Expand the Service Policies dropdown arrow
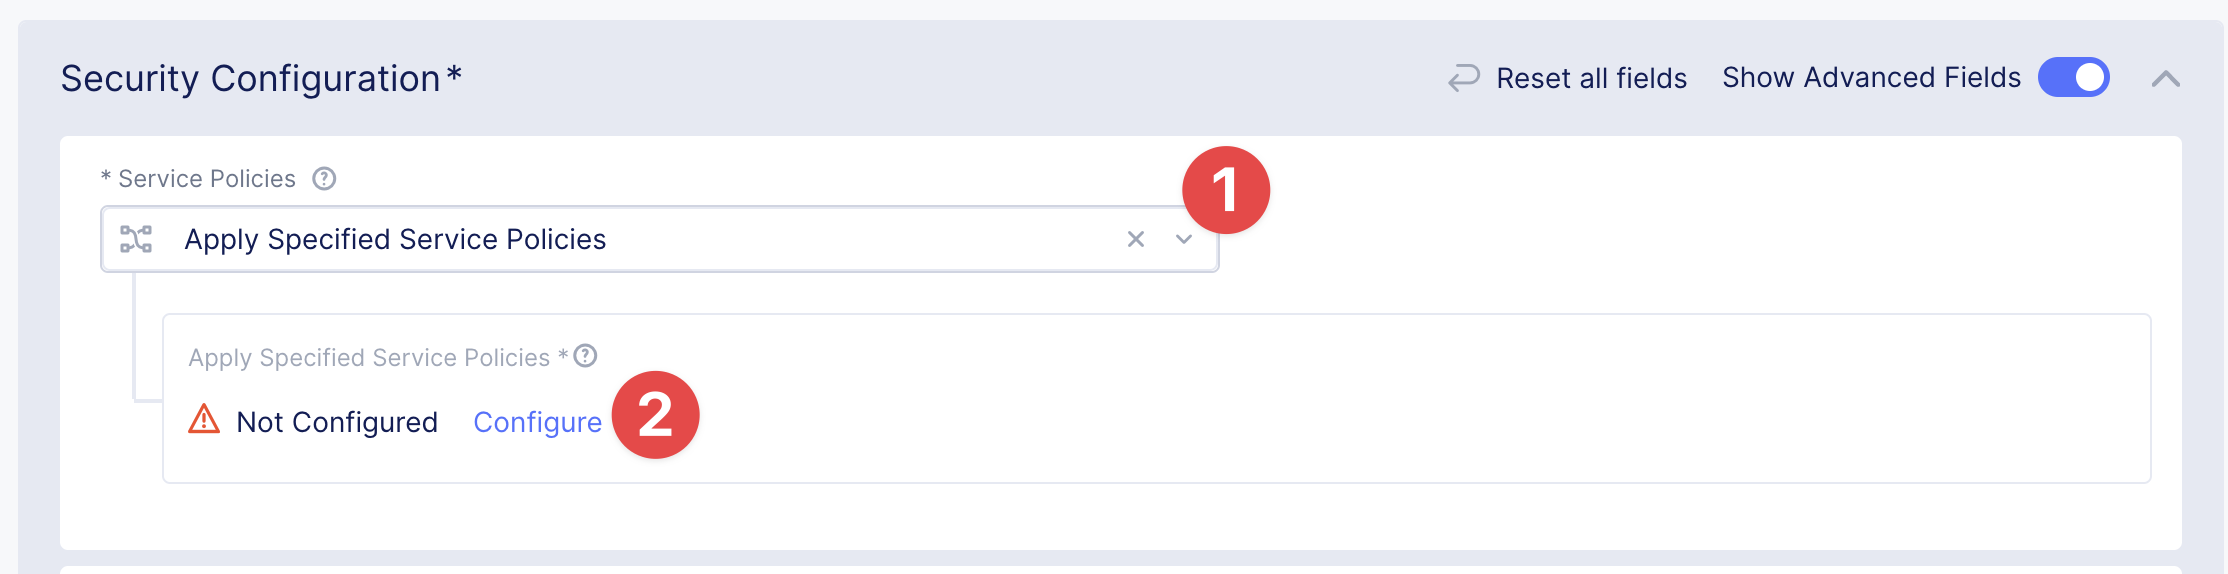Screen dimensions: 2228x574 pyautogui.click(x=1184, y=239)
